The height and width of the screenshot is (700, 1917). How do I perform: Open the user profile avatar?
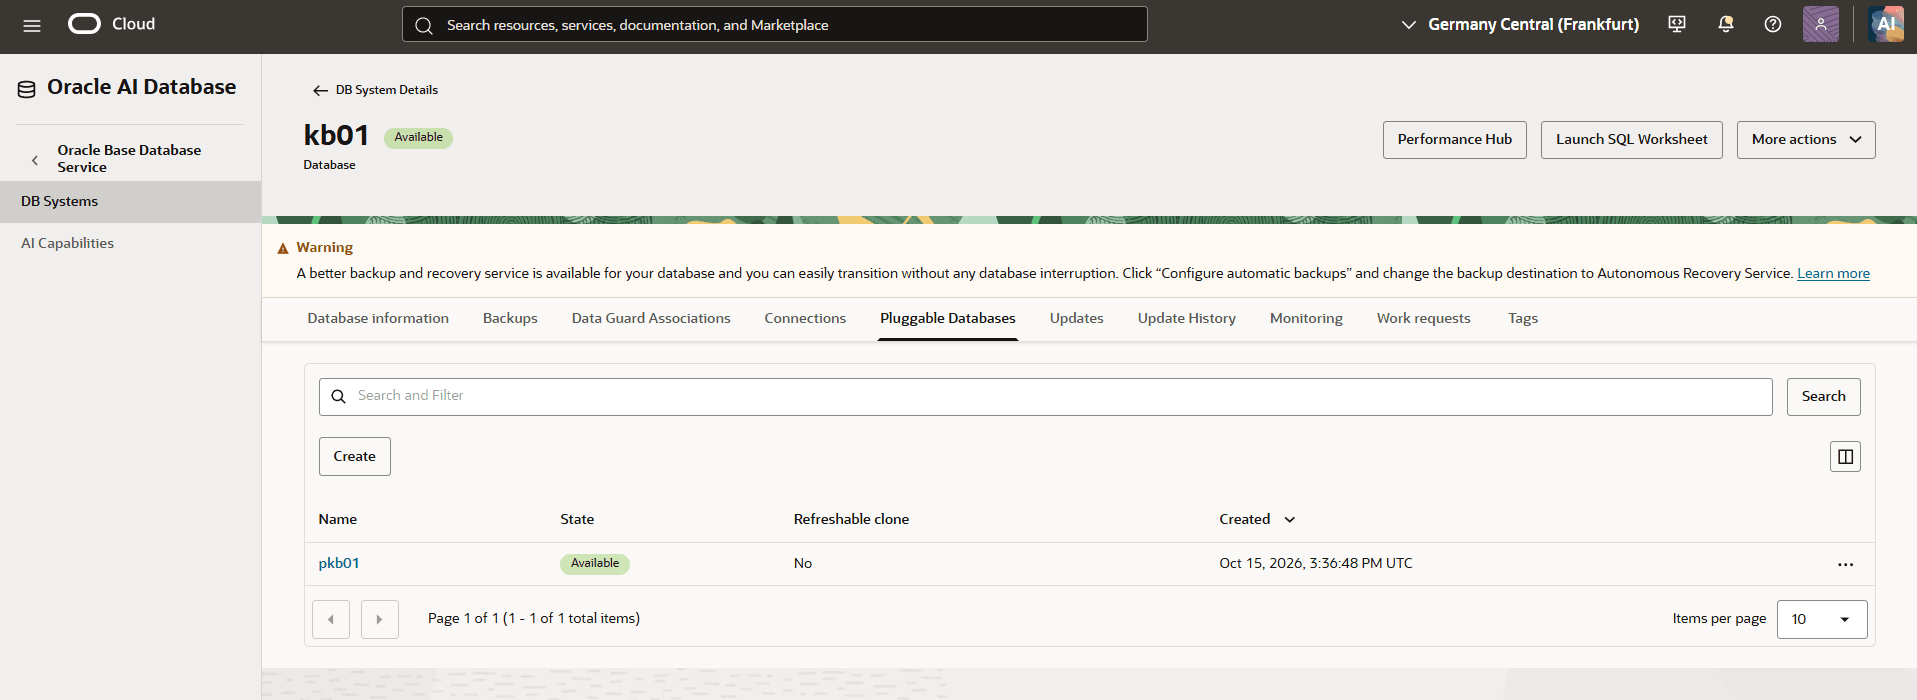[1820, 24]
